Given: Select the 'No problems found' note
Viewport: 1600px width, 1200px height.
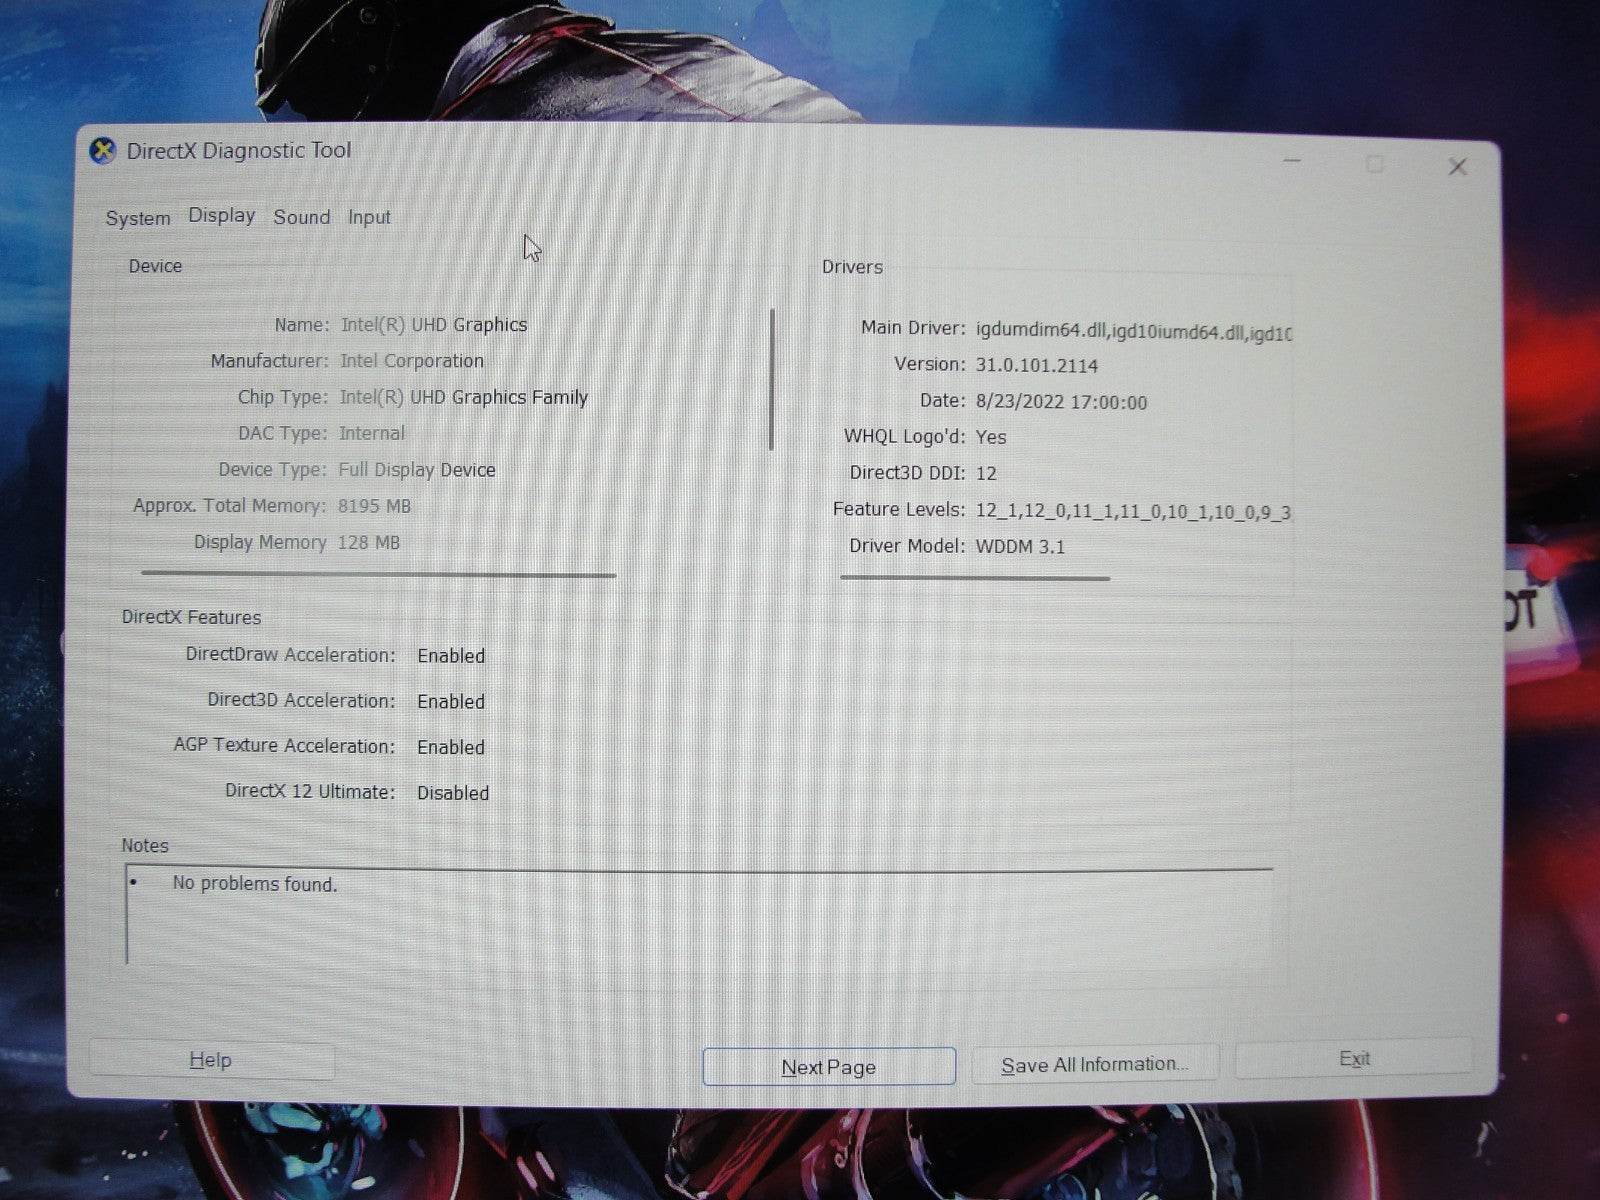Looking at the screenshot, I should (x=255, y=884).
